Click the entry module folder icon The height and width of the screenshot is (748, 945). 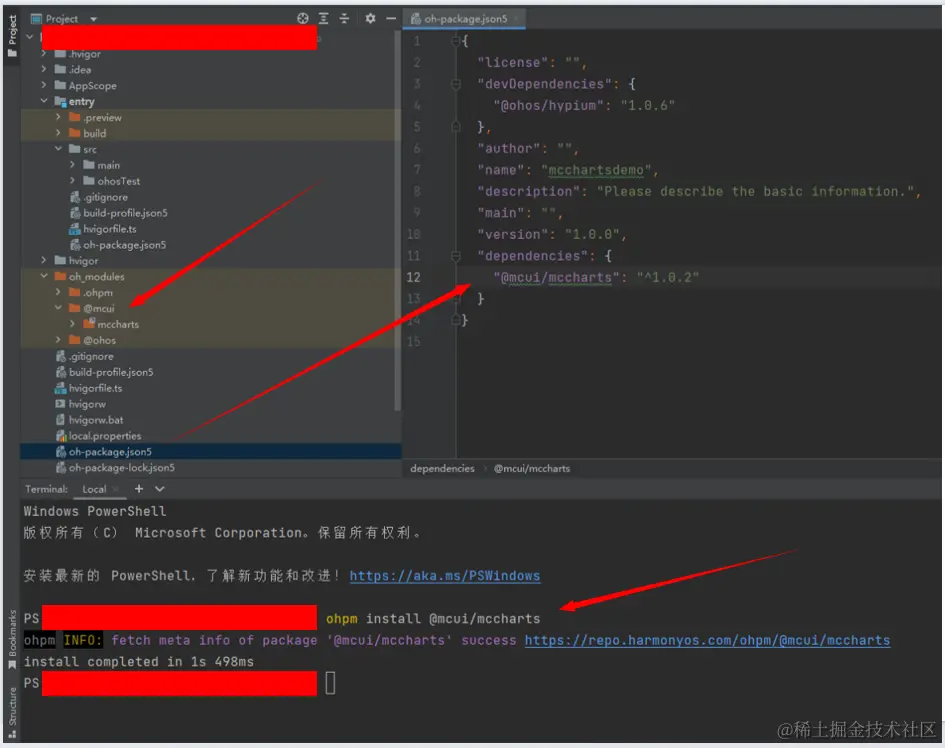(60, 101)
